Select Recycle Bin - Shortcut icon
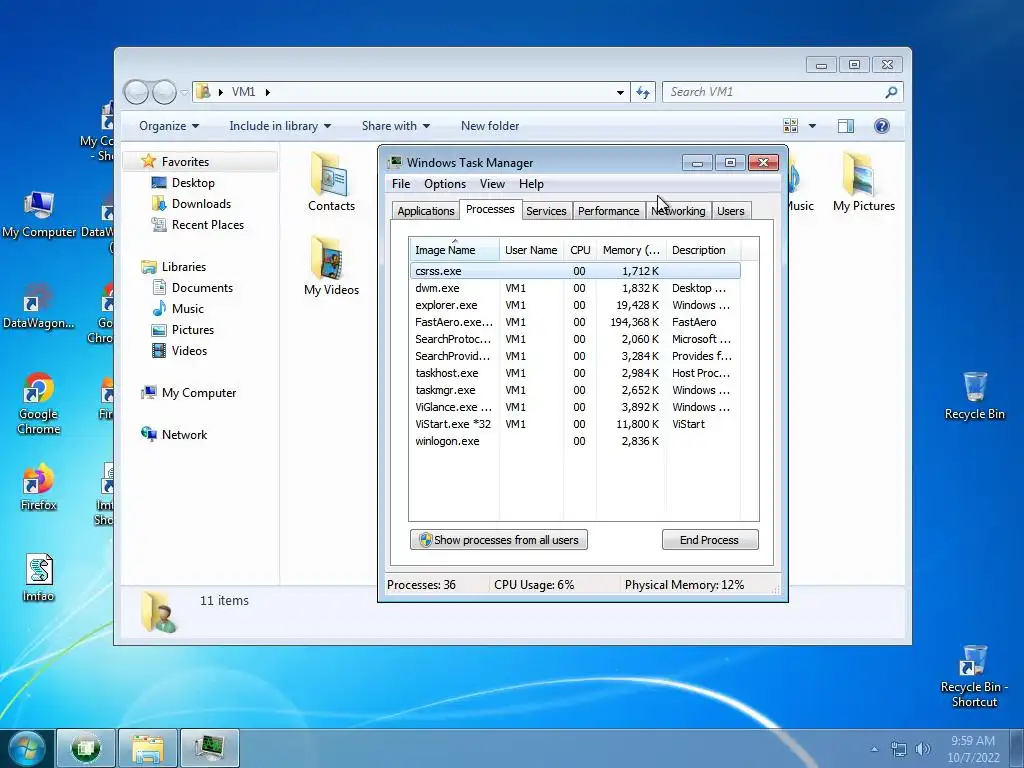The height and width of the screenshot is (768, 1024). (x=974, y=676)
